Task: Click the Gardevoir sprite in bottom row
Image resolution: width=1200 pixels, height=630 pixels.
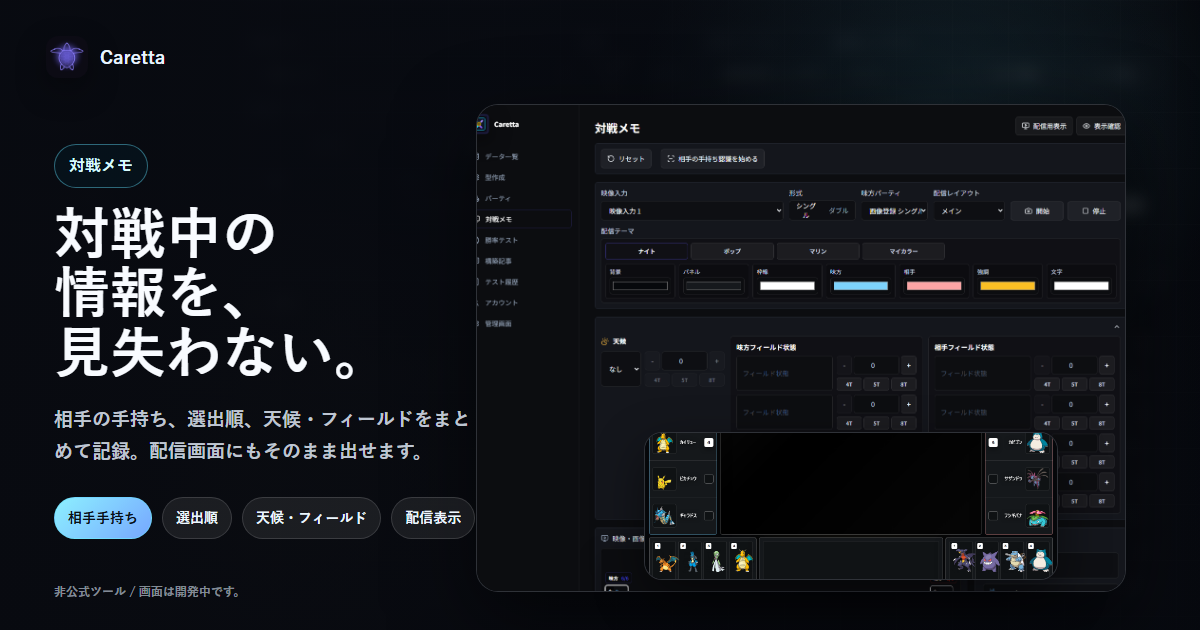Action: tap(716, 561)
